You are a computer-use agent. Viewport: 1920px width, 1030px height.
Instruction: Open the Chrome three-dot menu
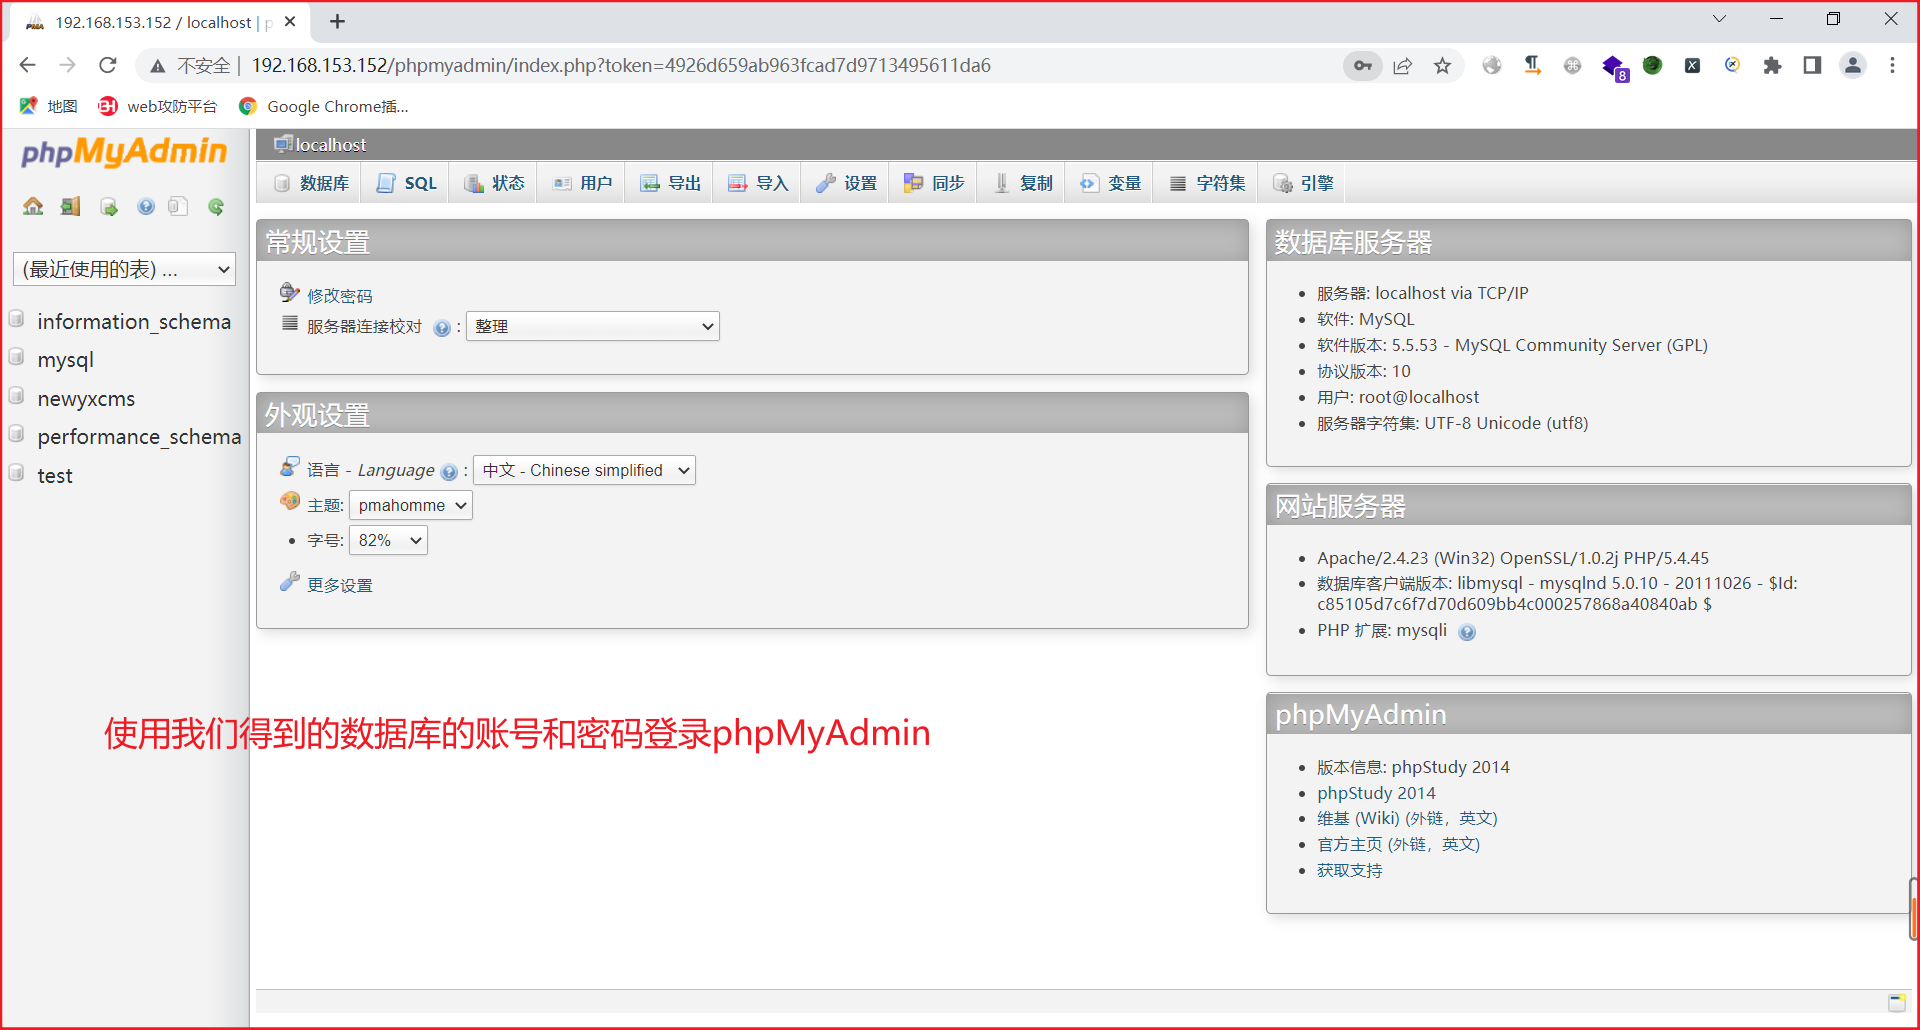1892,65
